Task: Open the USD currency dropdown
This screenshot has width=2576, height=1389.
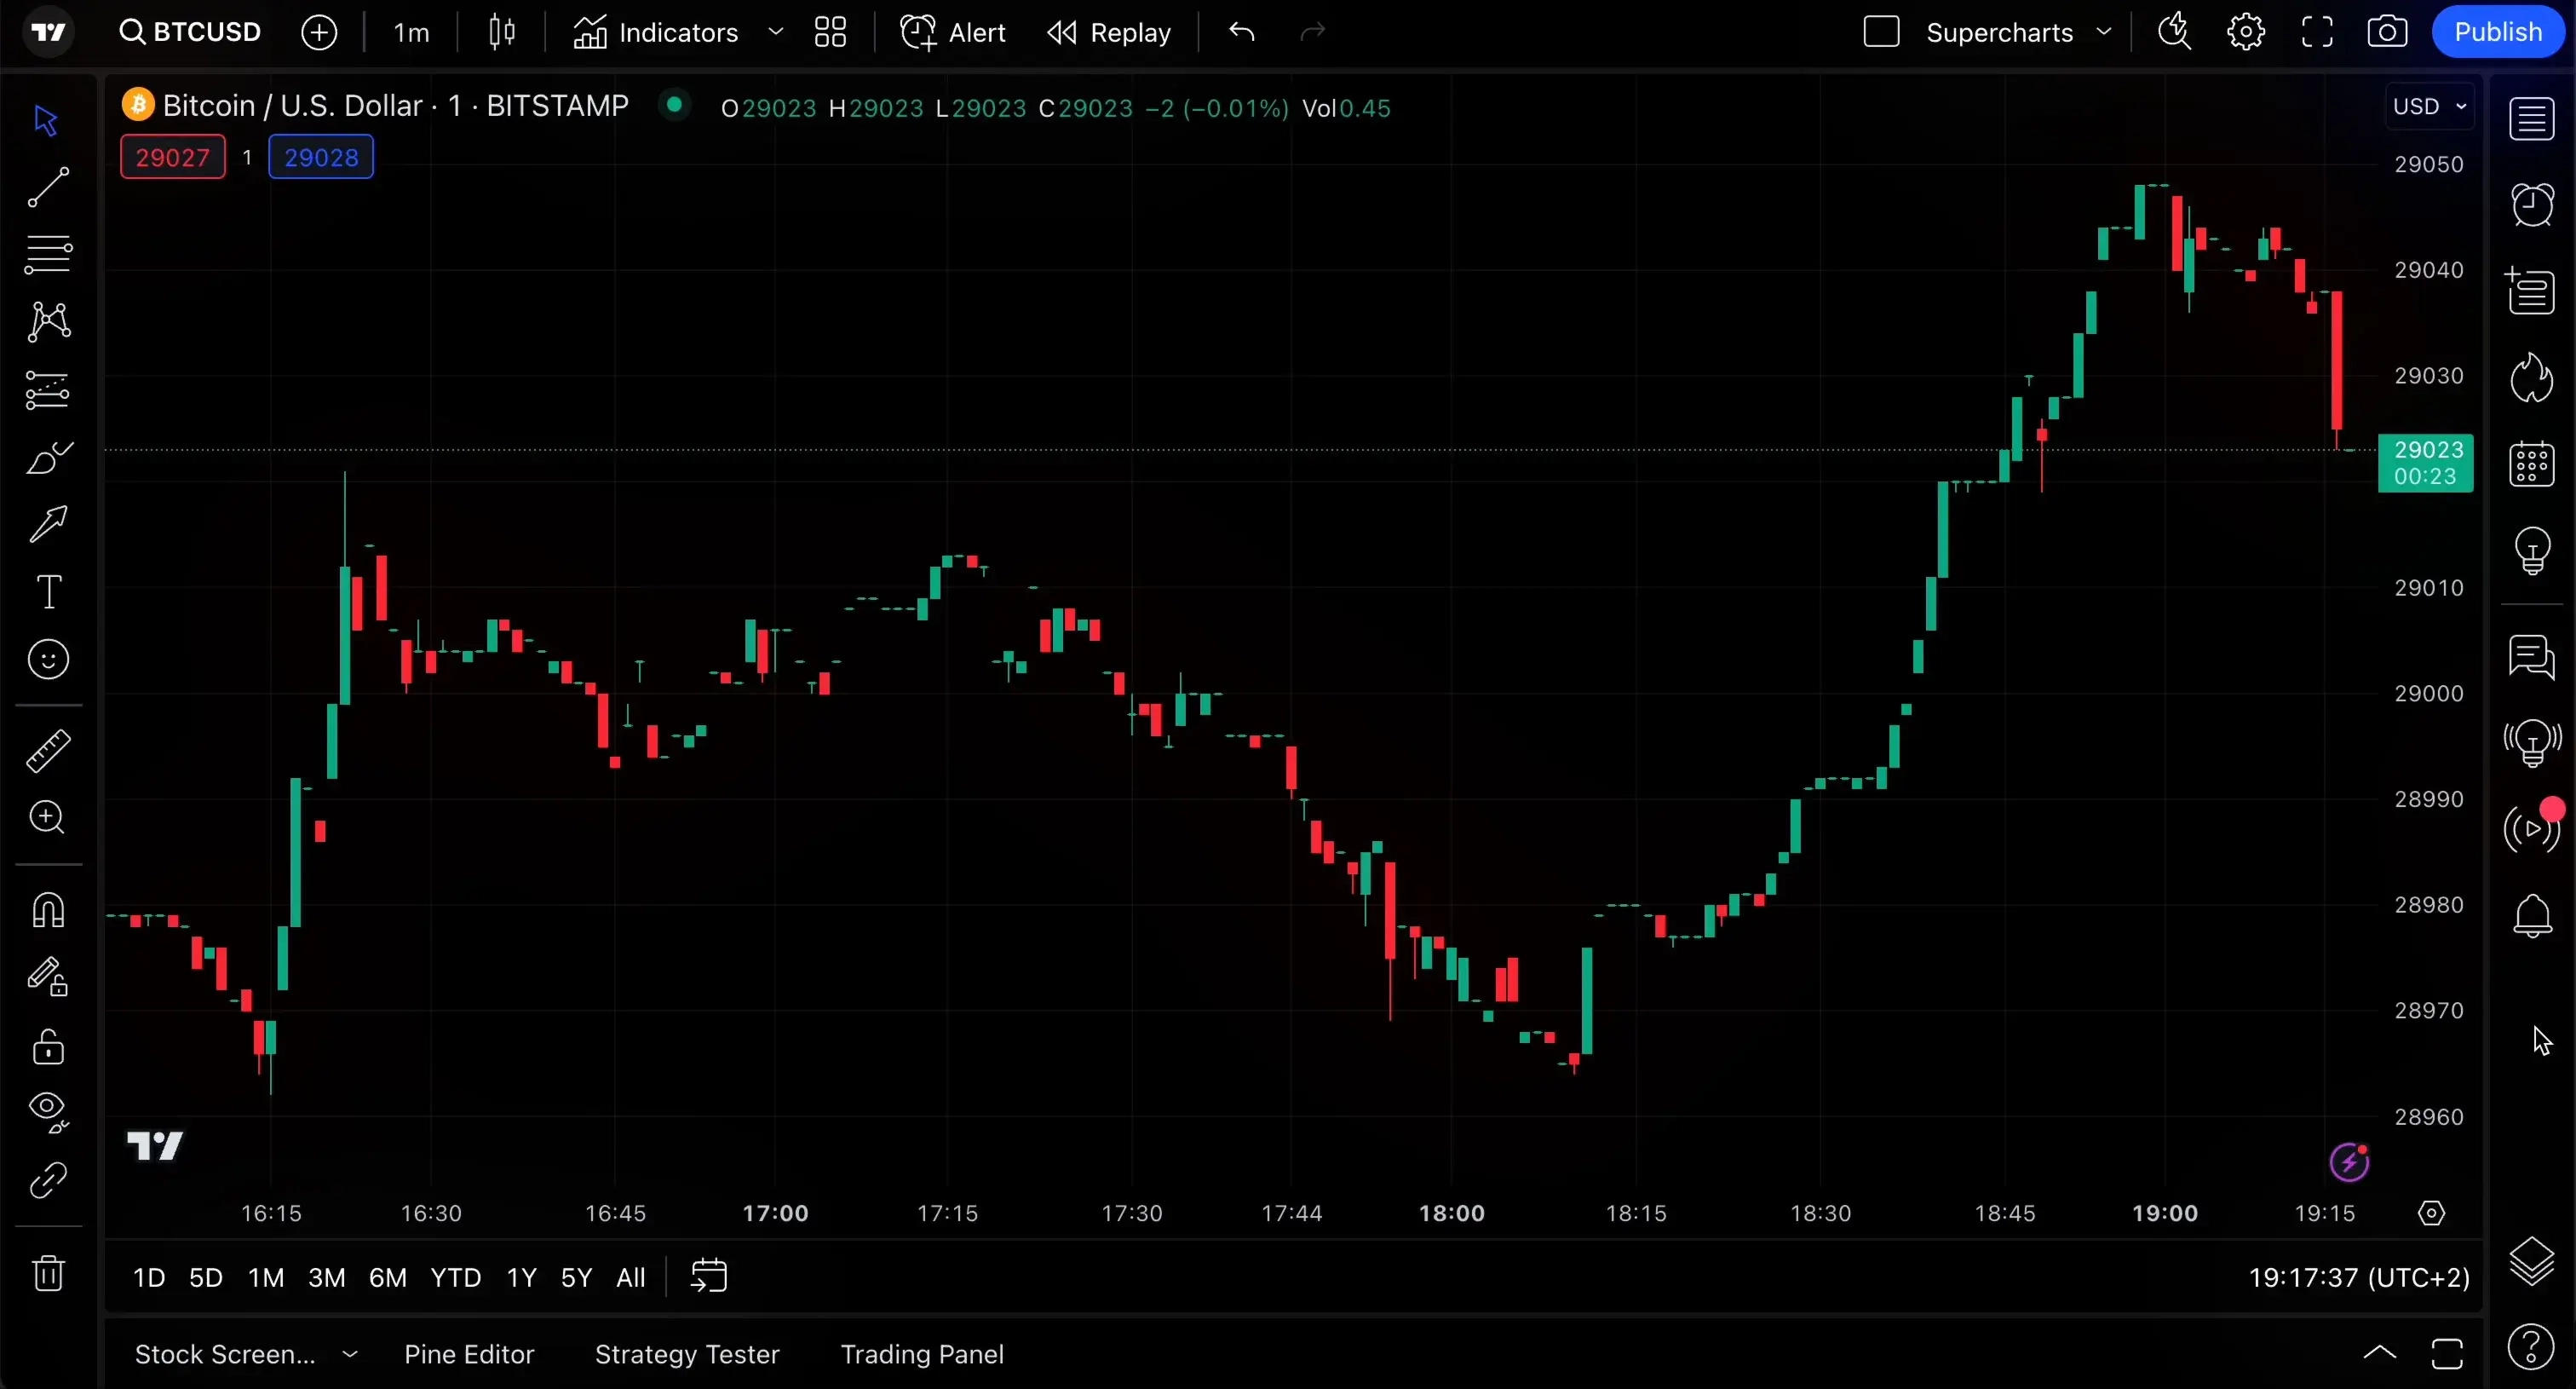Action: (2430, 106)
